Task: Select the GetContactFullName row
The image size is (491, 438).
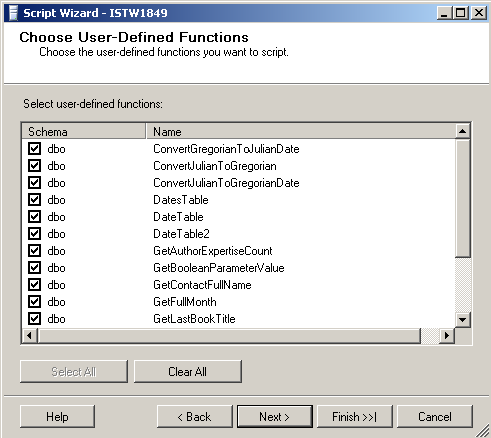Action: 238,285
